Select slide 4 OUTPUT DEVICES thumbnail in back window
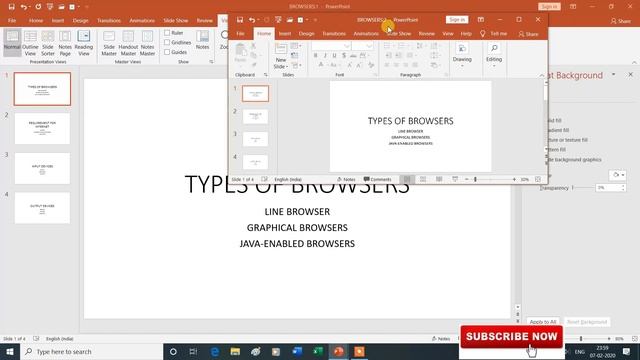The image size is (640, 360). (42, 208)
